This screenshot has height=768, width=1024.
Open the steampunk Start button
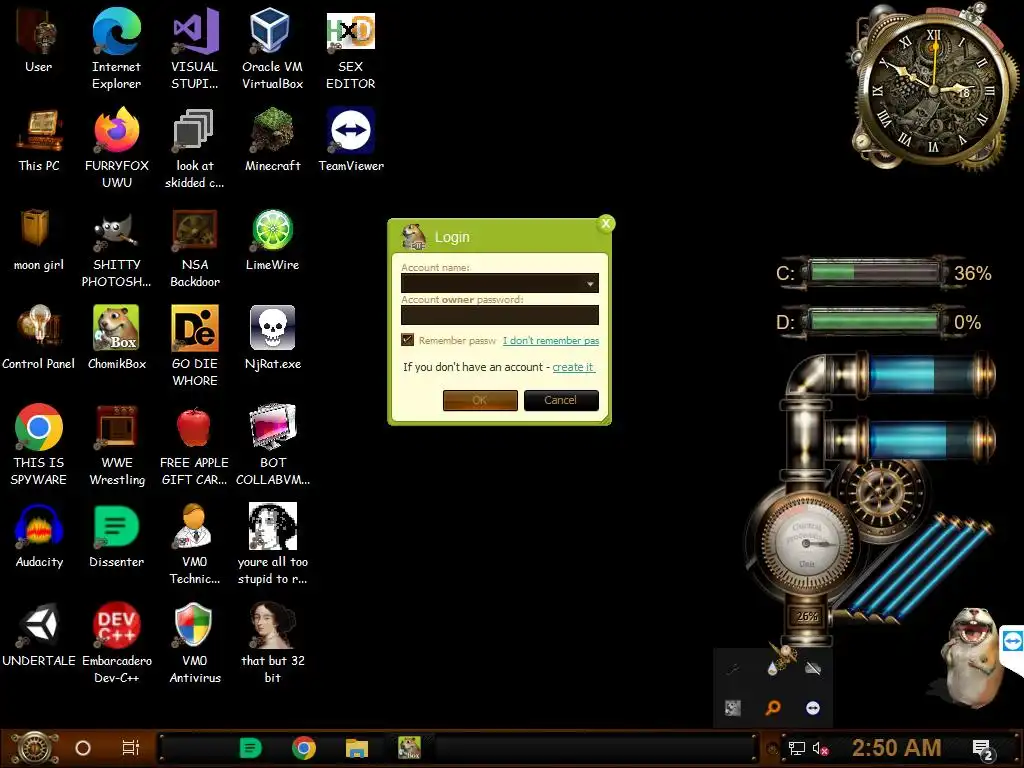coord(35,748)
